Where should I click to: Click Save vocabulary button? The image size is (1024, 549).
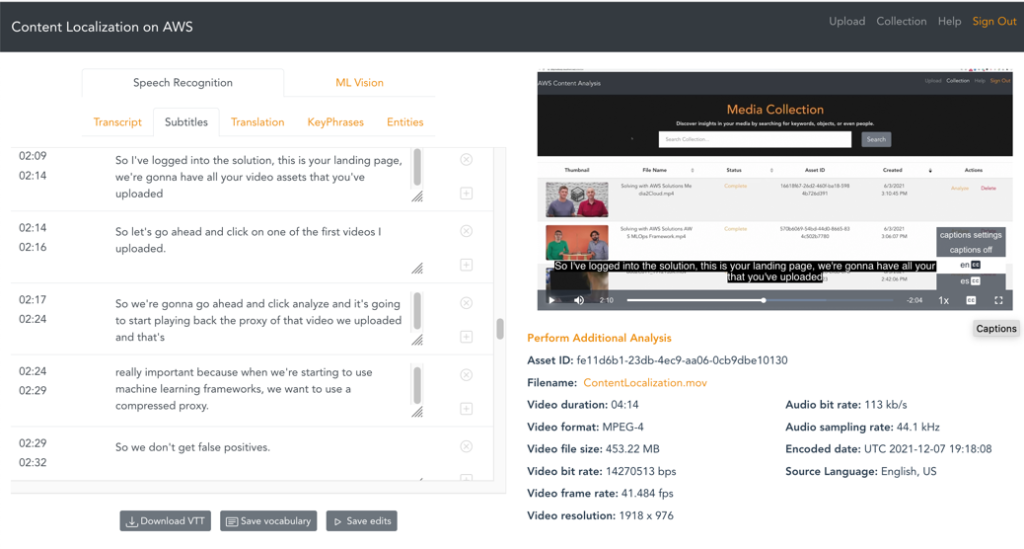point(268,521)
